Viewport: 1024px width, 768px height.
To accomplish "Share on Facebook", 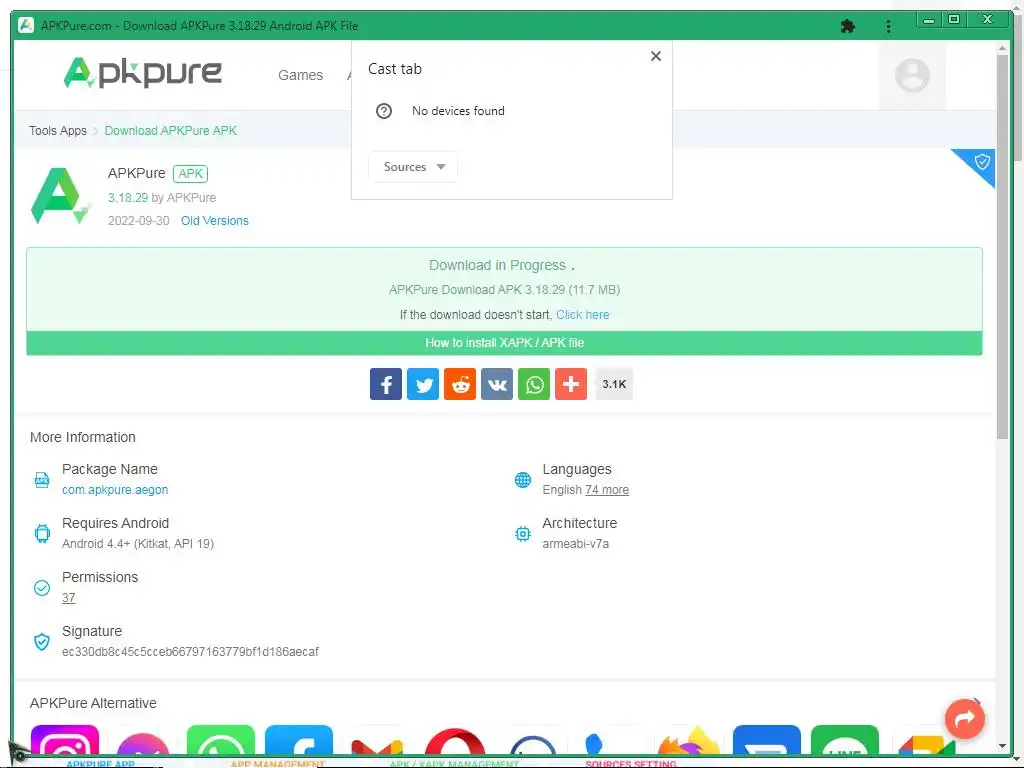I will 386,384.
